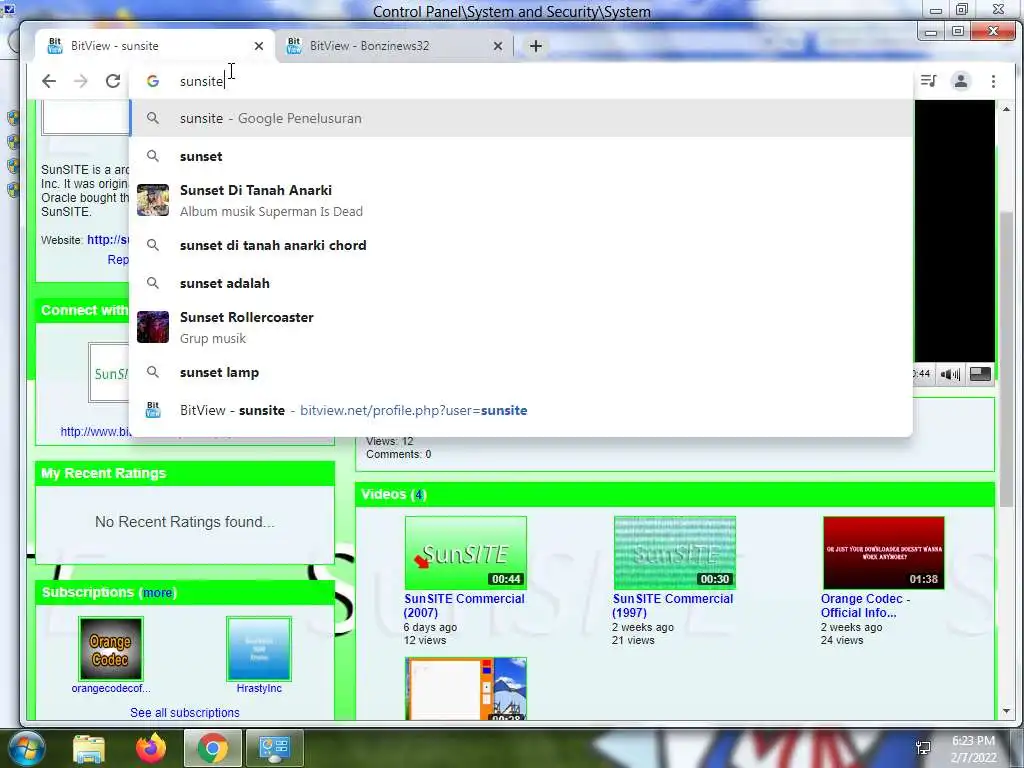Viewport: 1024px width, 768px height.
Task: Close the BitView - Bonzinews32 tab
Action: click(x=498, y=46)
